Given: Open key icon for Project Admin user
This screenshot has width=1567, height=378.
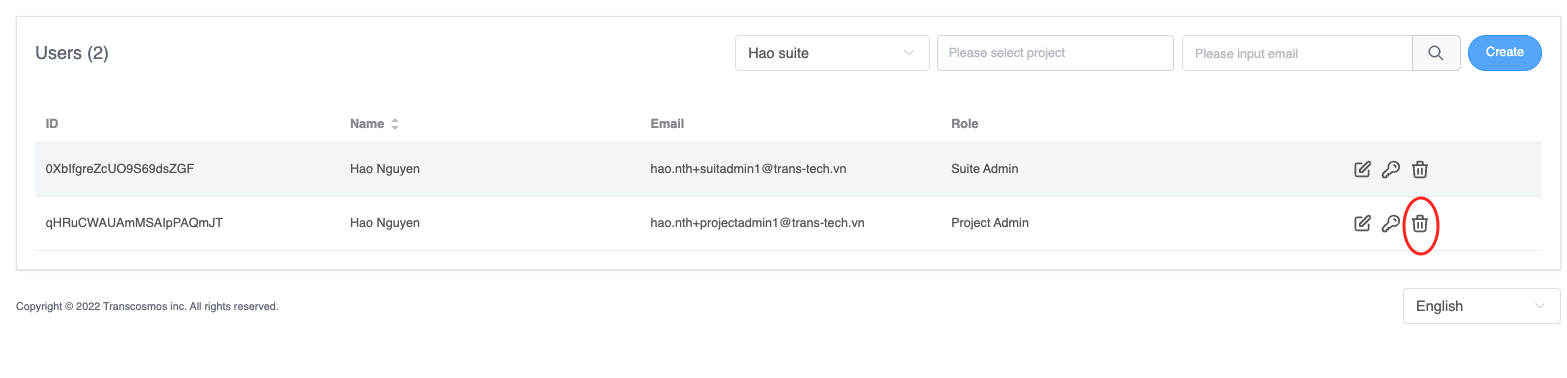Looking at the screenshot, I should tap(1390, 223).
